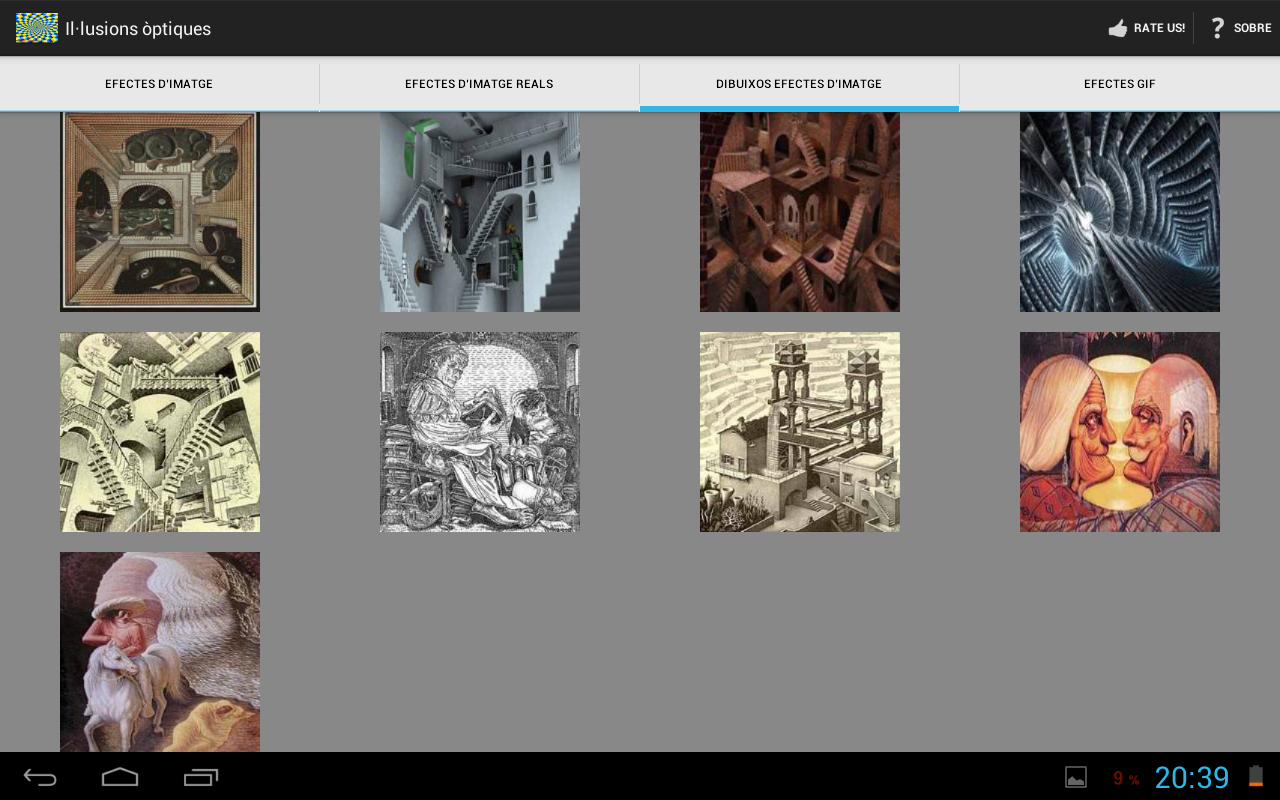
Task: View the white 3D staircase image
Action: (x=480, y=212)
